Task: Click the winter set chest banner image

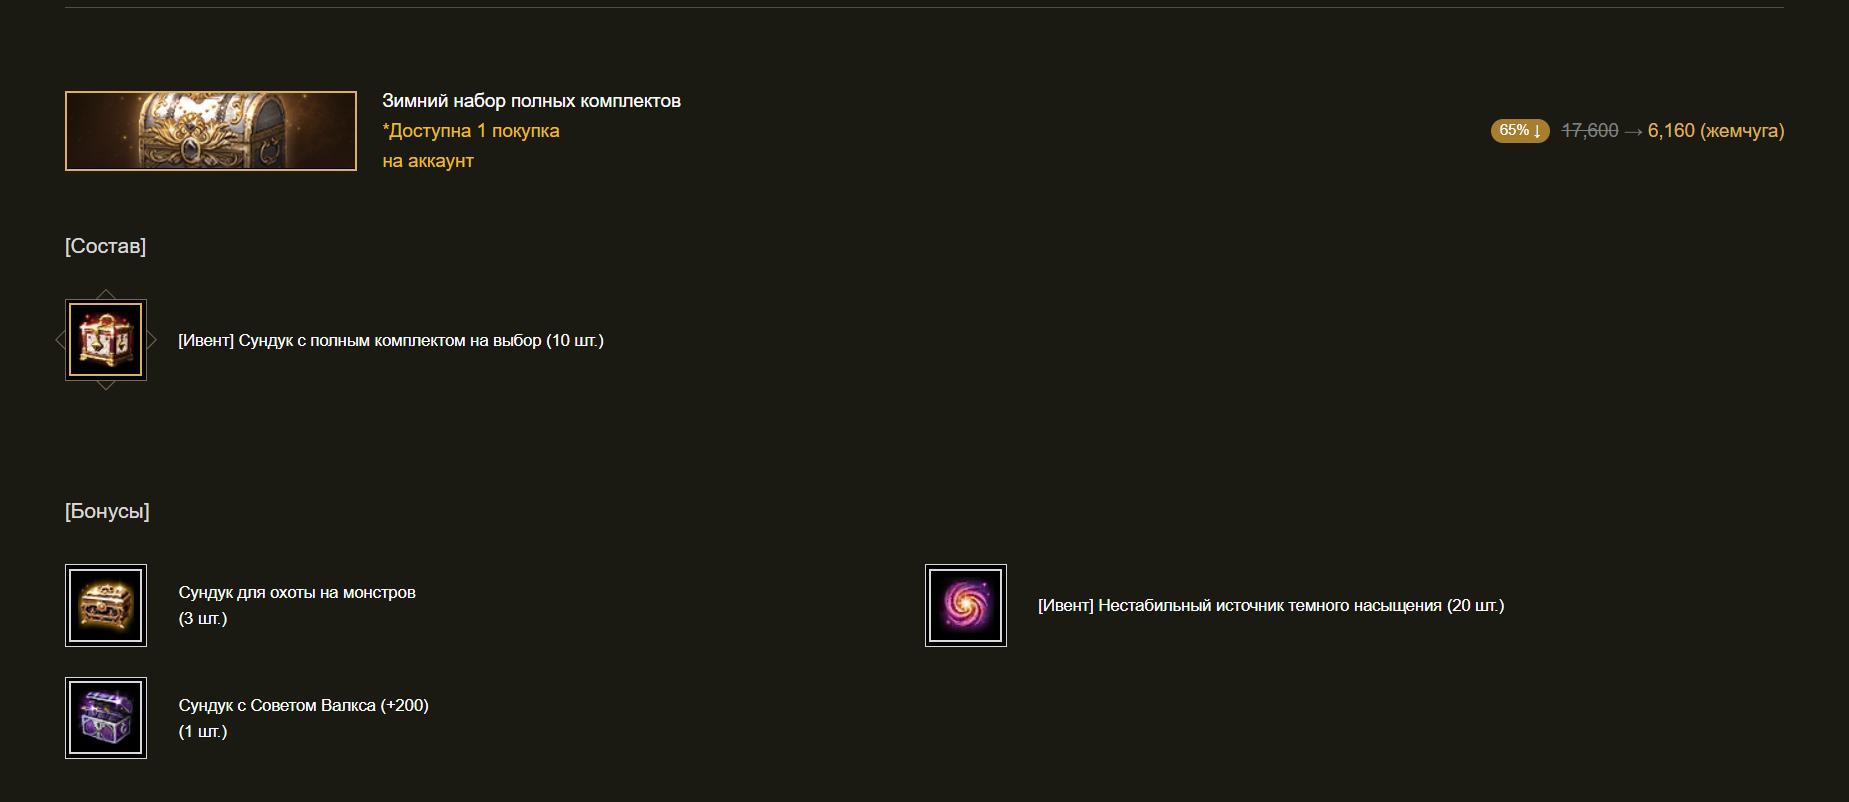Action: click(x=211, y=131)
